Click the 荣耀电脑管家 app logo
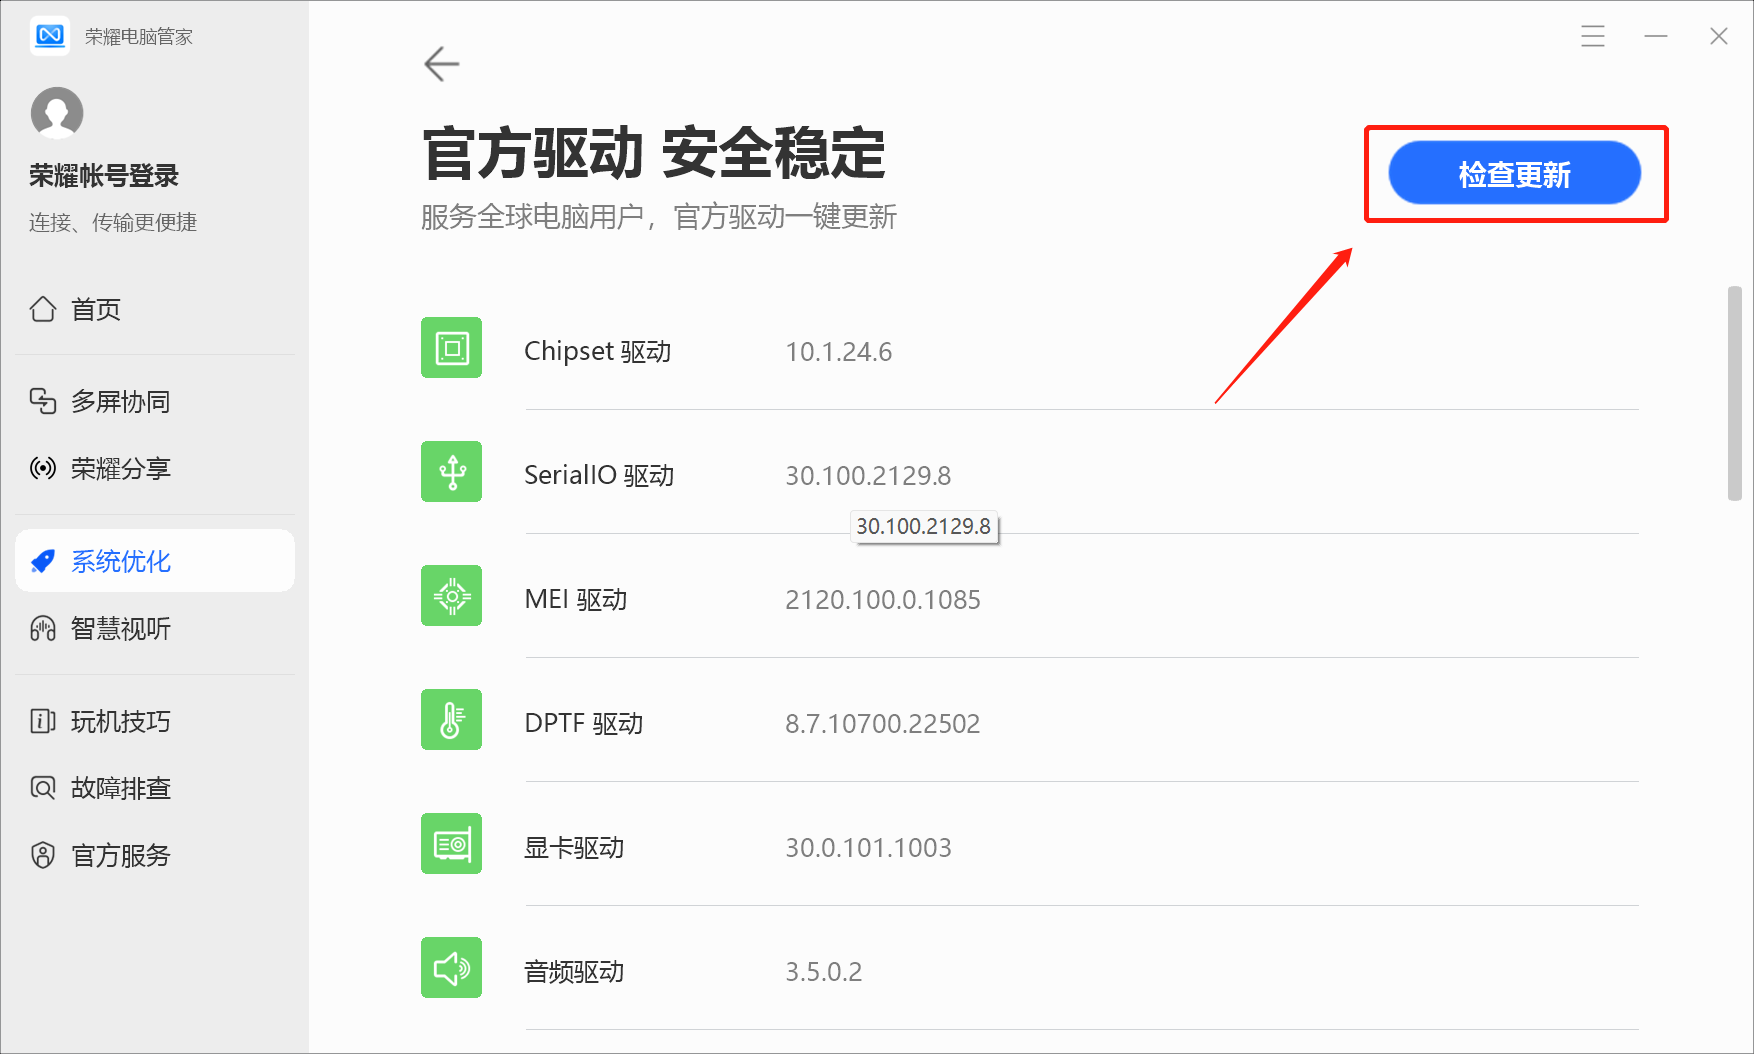 tap(49, 36)
